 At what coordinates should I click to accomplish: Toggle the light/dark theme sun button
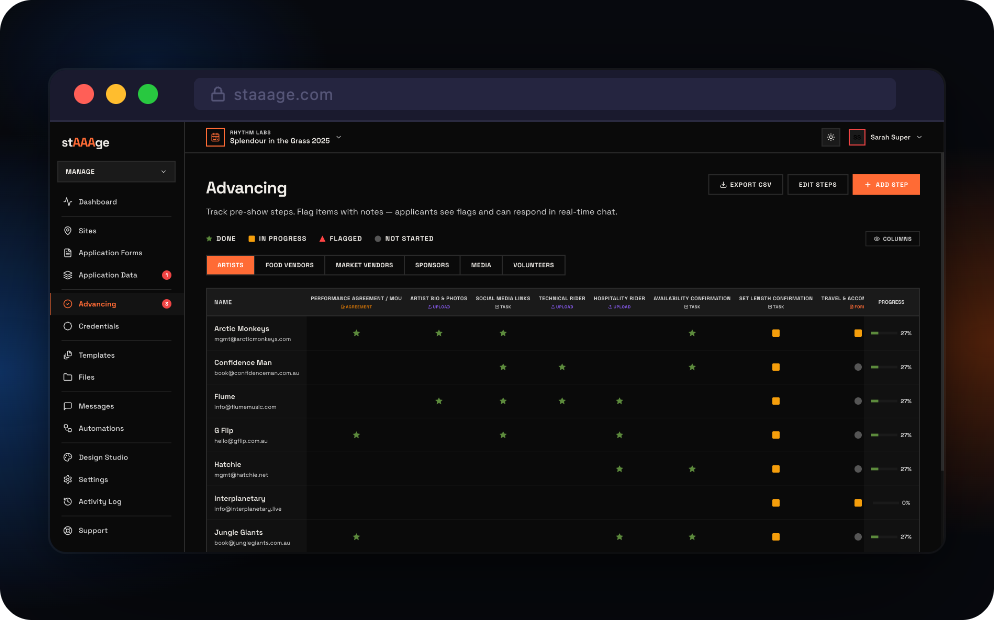(830, 137)
